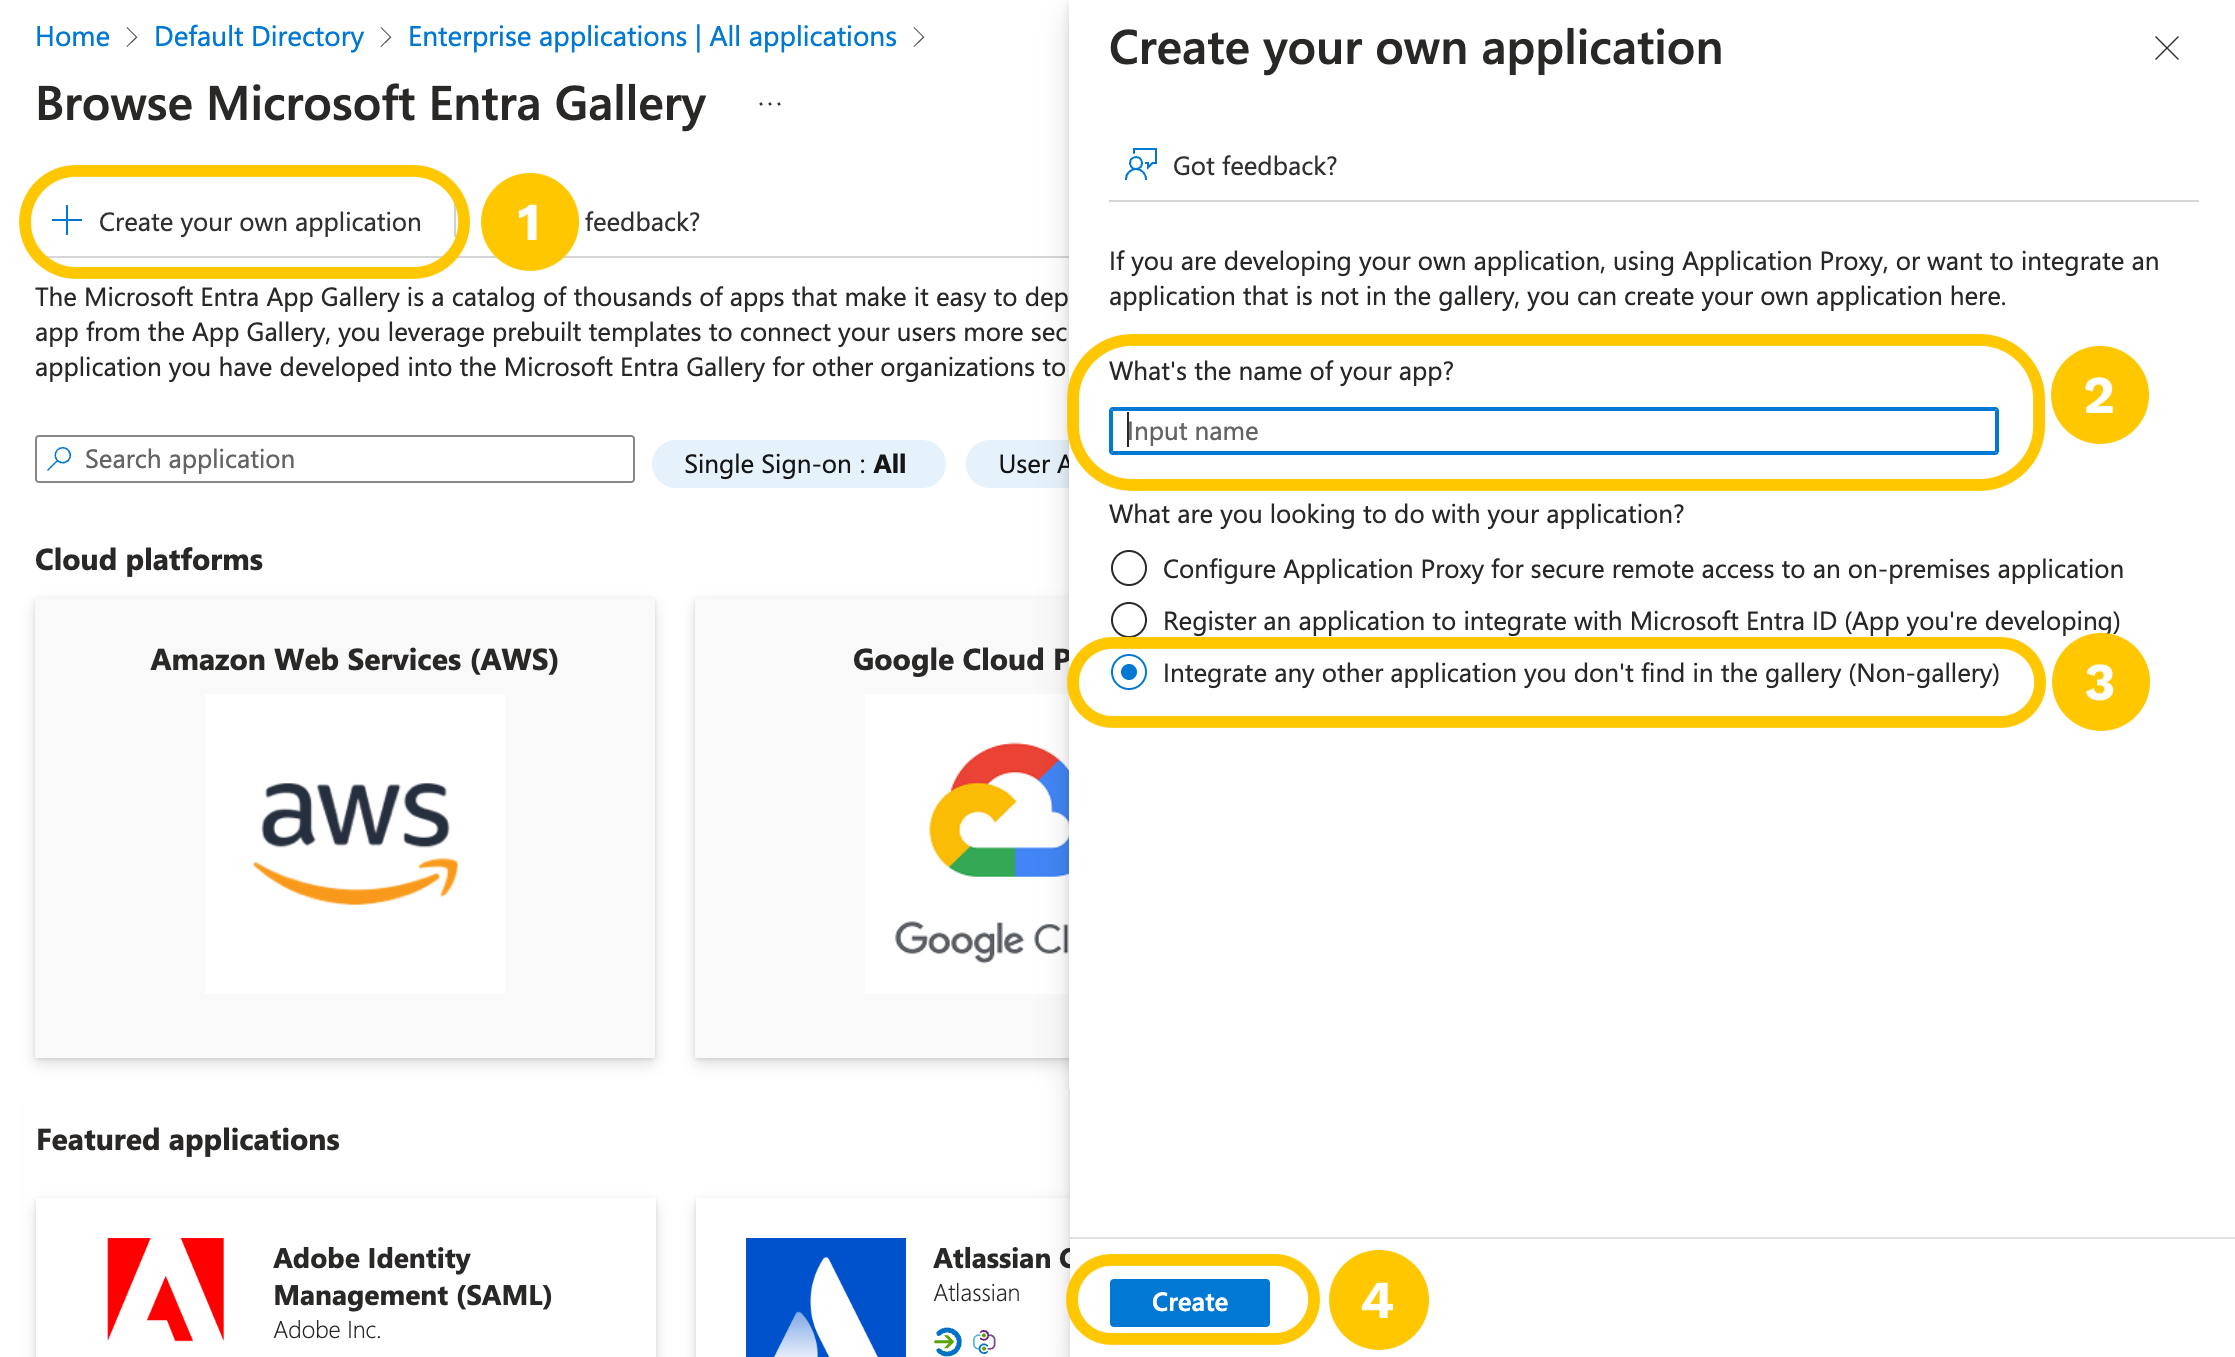This screenshot has width=2235, height=1357.
Task: Select Configure Application Proxy radio option
Action: pos(1129,569)
